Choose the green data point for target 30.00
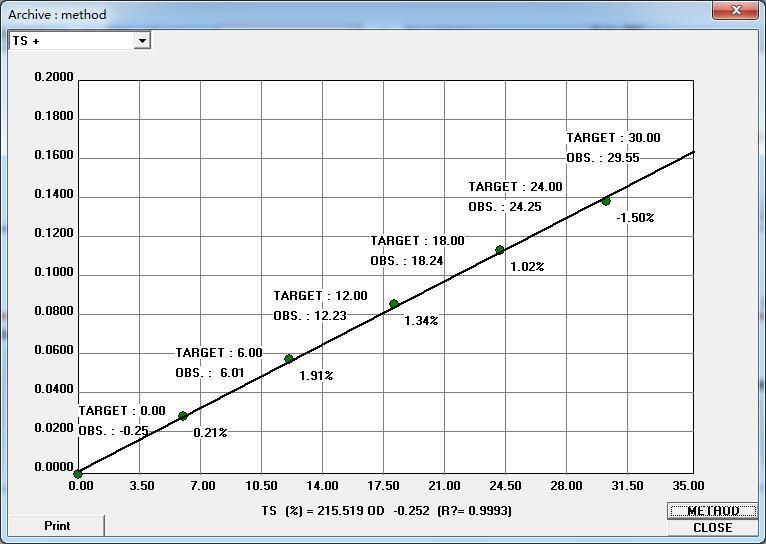This screenshot has width=766, height=544. pyautogui.click(x=606, y=201)
